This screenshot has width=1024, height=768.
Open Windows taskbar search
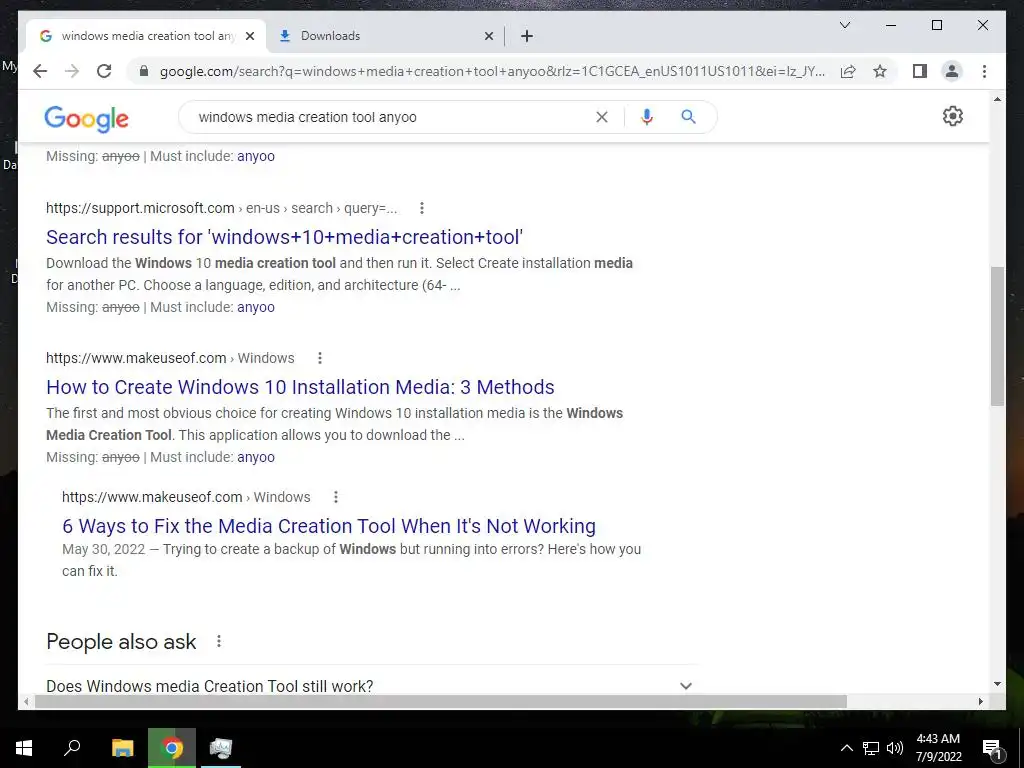tap(72, 748)
